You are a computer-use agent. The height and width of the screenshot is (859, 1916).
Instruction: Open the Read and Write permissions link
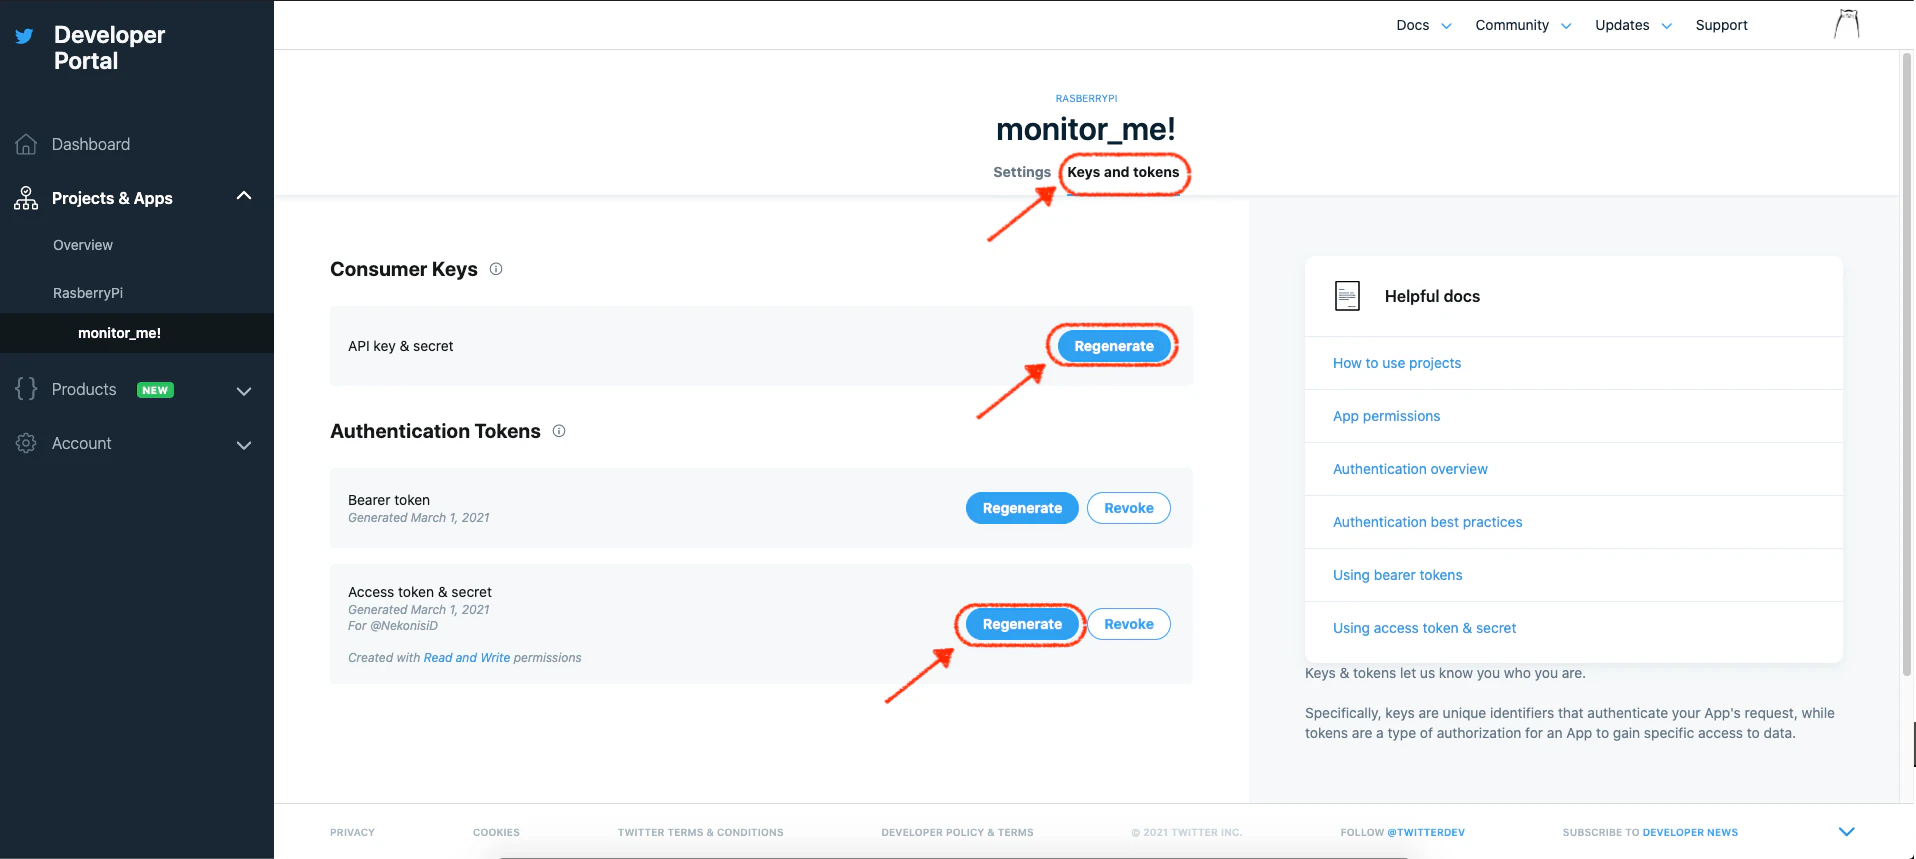[x=467, y=658]
